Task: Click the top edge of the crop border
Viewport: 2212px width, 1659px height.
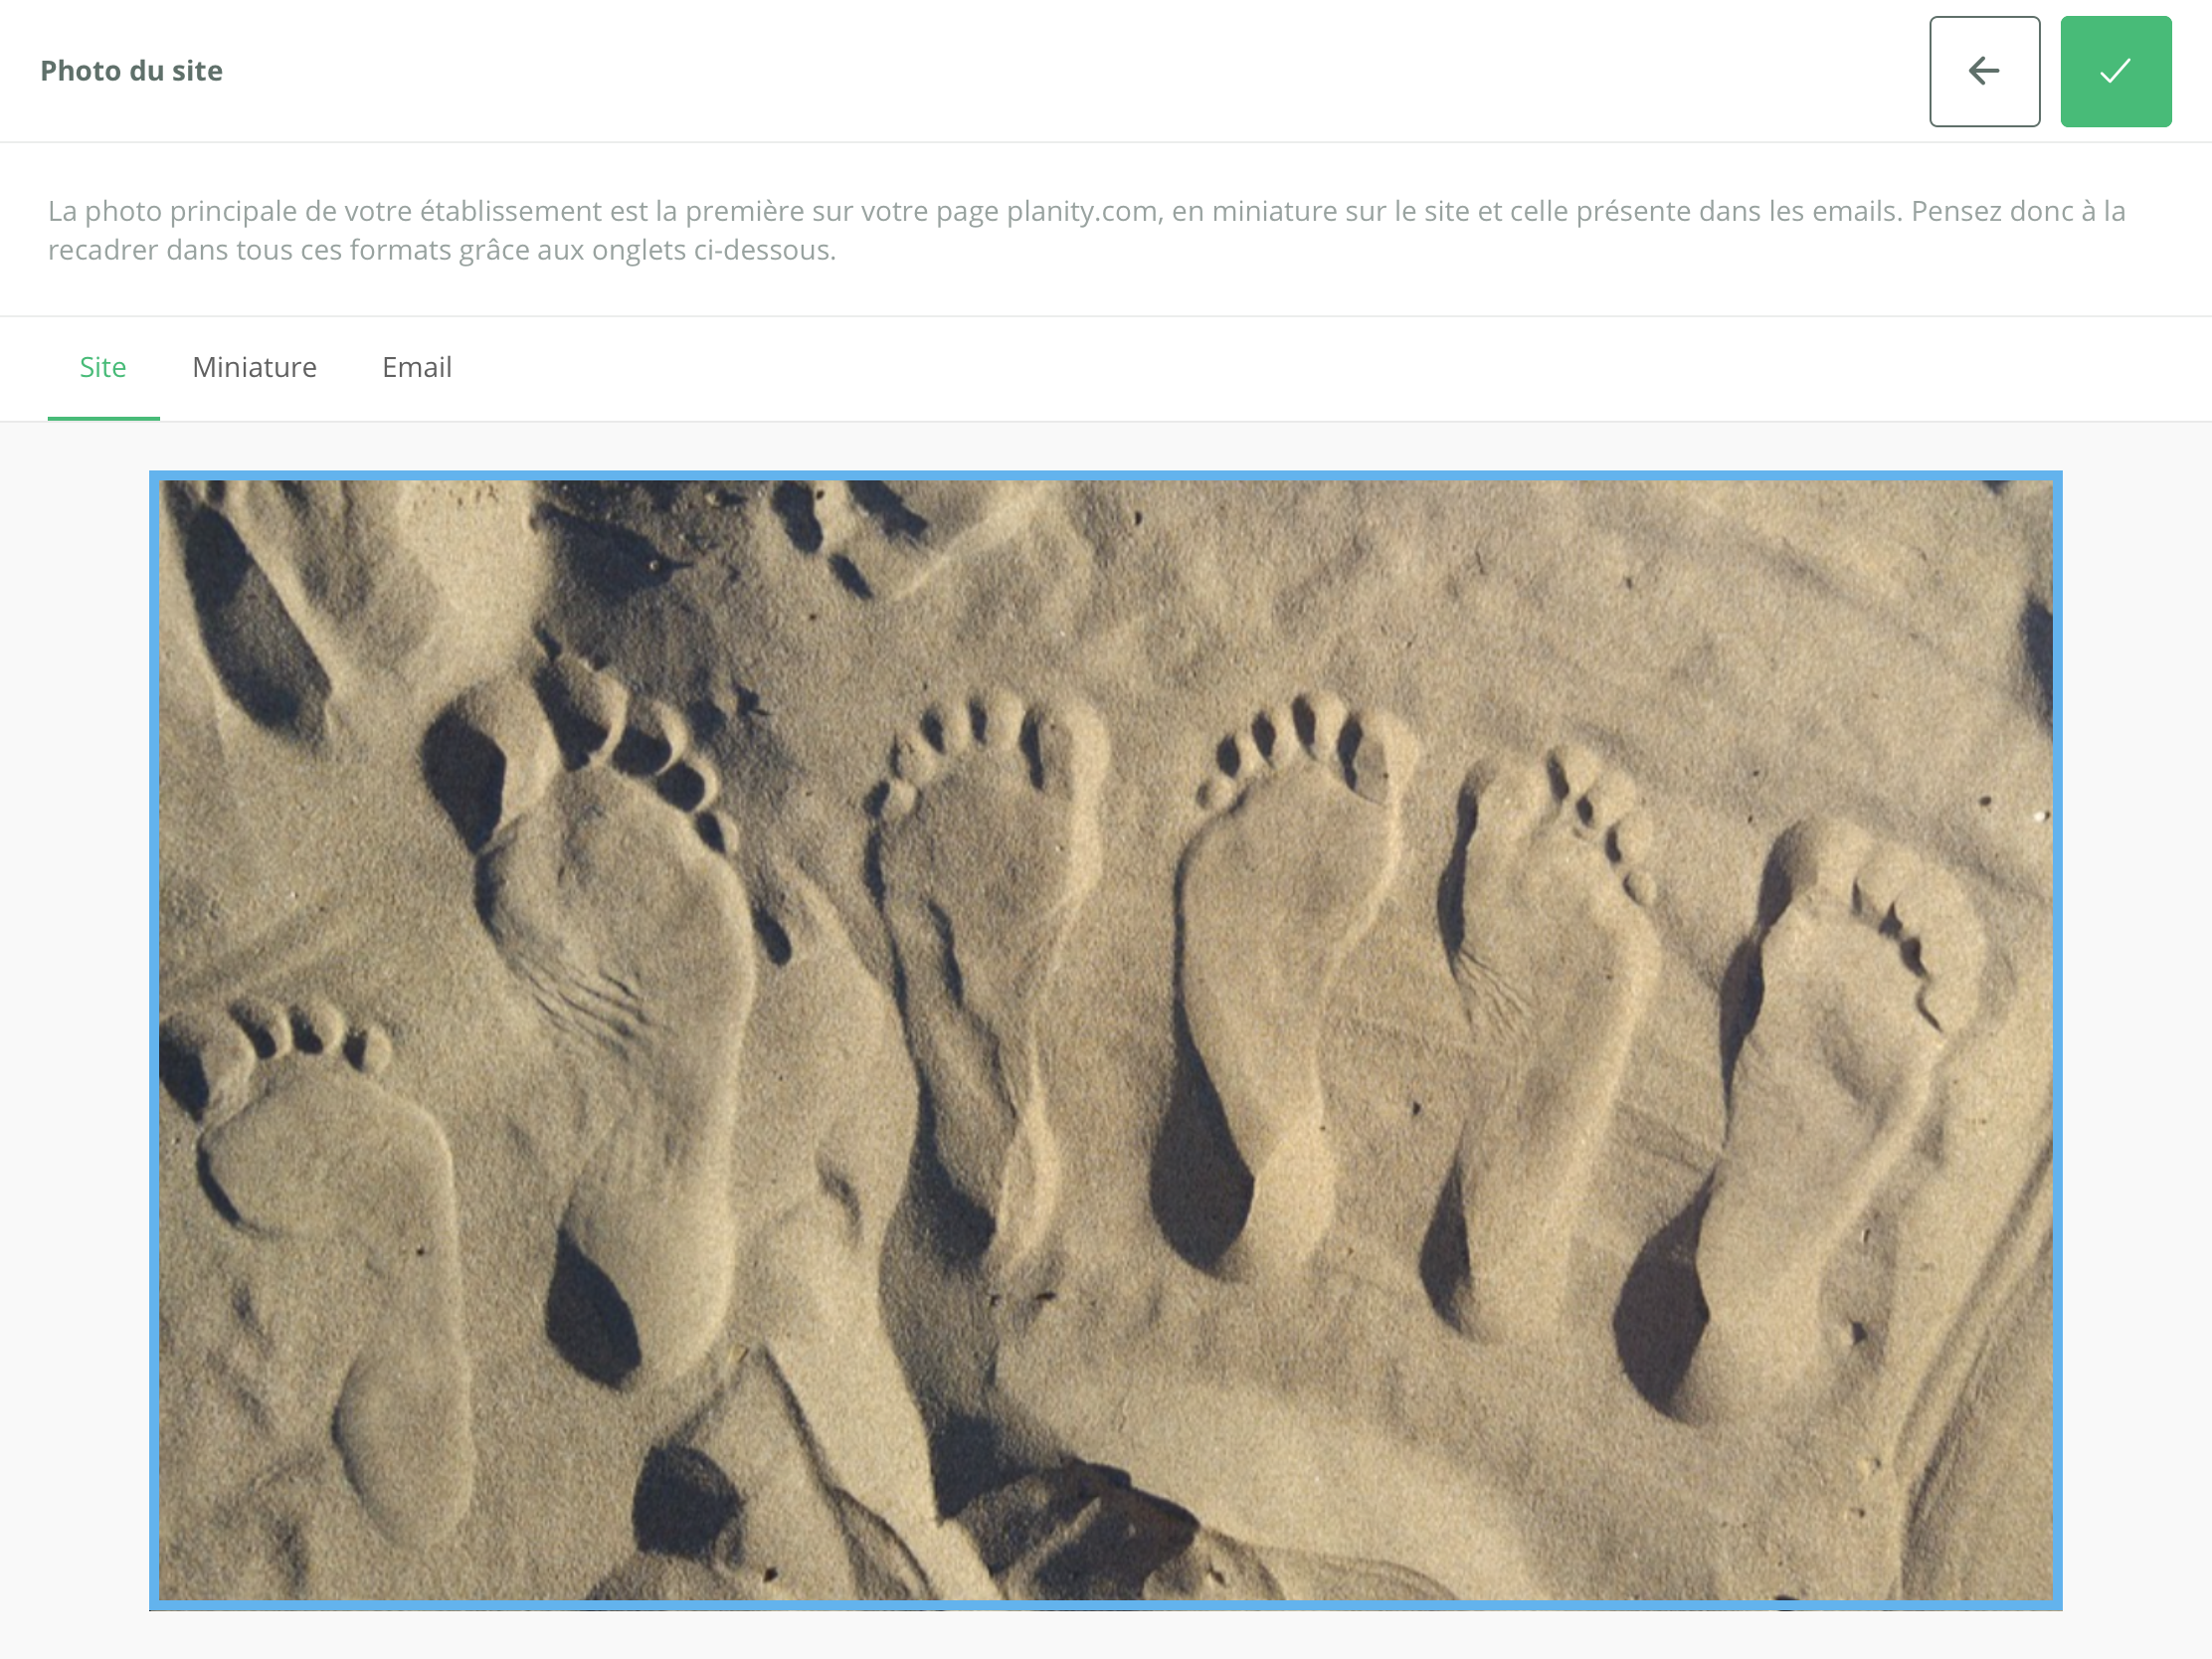Action: coord(1105,476)
